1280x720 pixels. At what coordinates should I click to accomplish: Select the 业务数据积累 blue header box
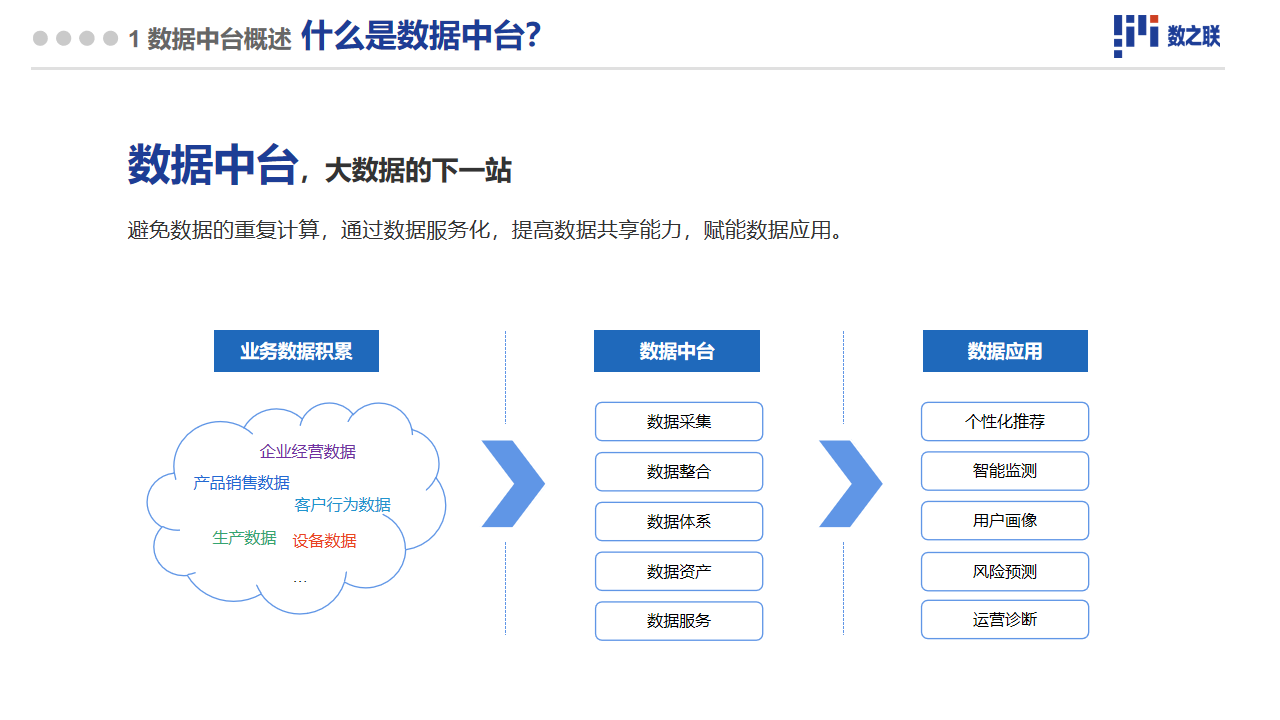(x=296, y=351)
